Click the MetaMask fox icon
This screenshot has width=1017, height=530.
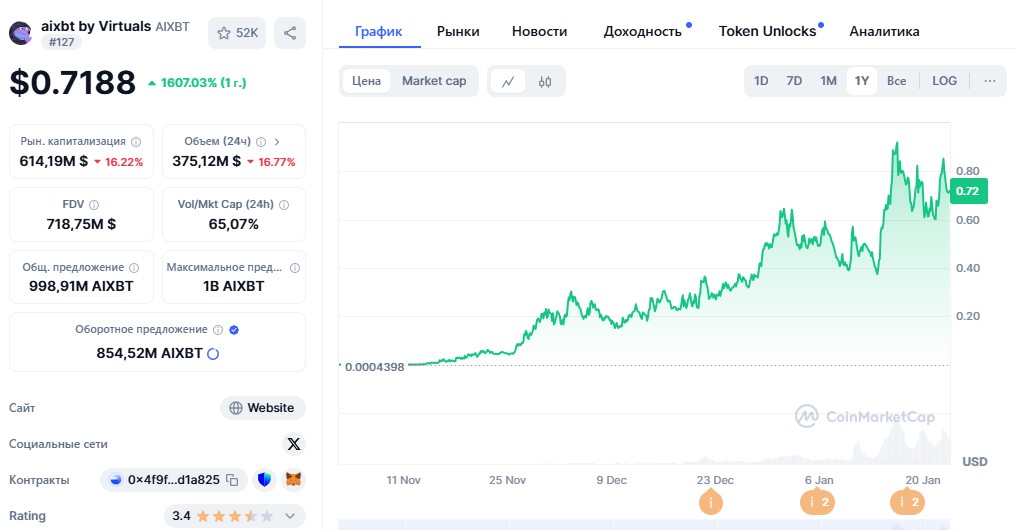[x=293, y=480]
